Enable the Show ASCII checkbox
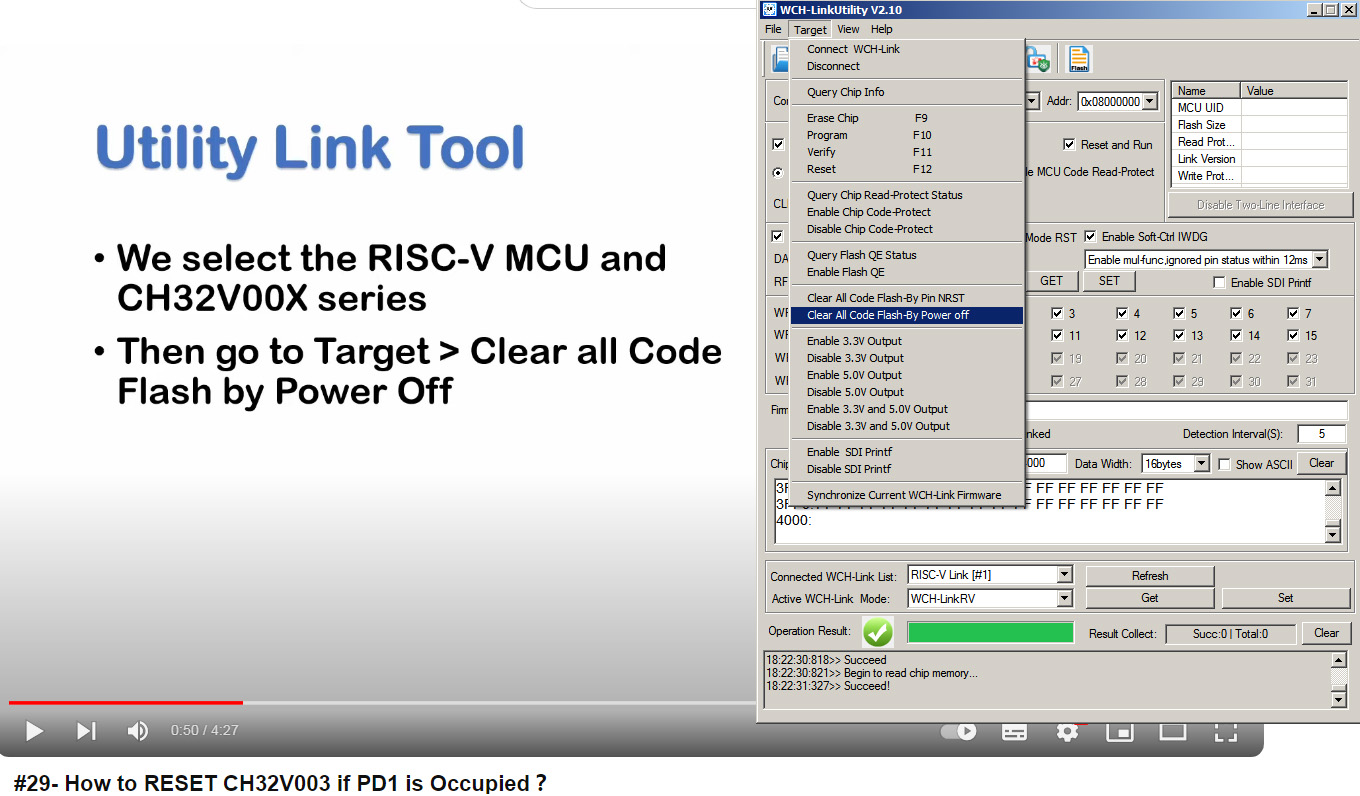The width and height of the screenshot is (1360, 796). pyautogui.click(x=1224, y=464)
